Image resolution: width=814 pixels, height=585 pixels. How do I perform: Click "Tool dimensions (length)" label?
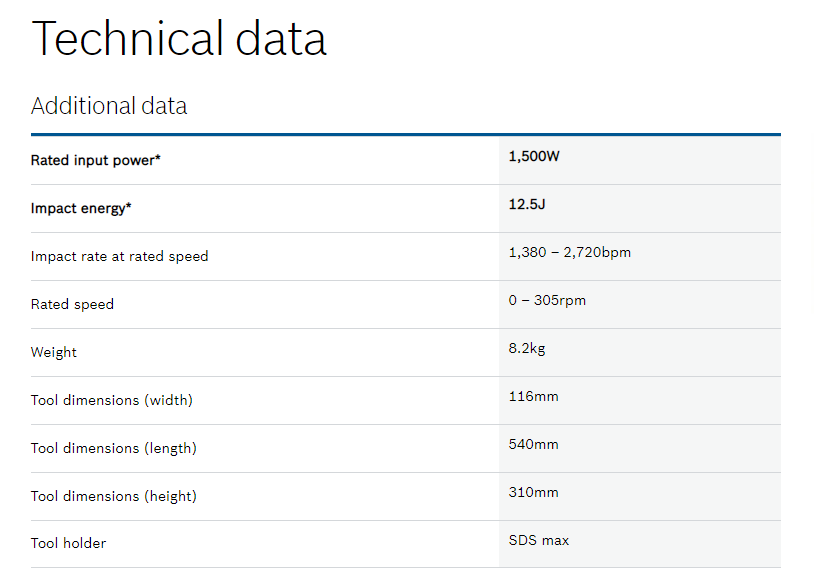tap(114, 448)
